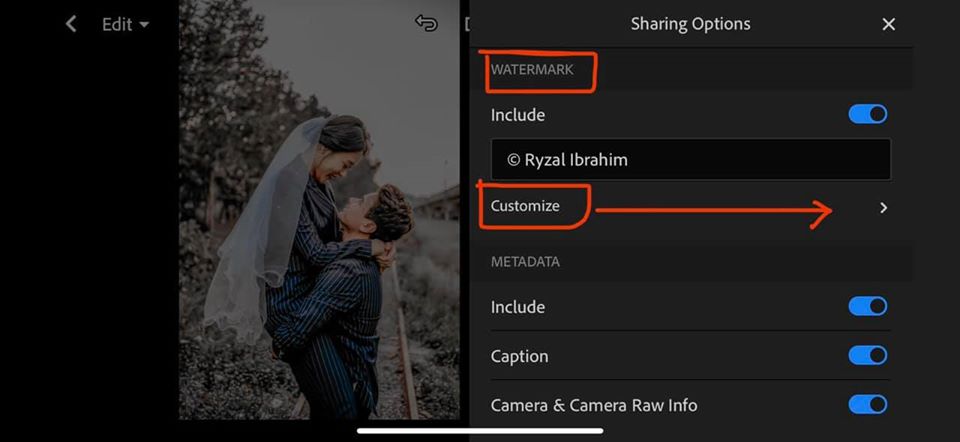Switch off Camera & Camera Raw Info
960x442 pixels.
[x=867, y=404]
